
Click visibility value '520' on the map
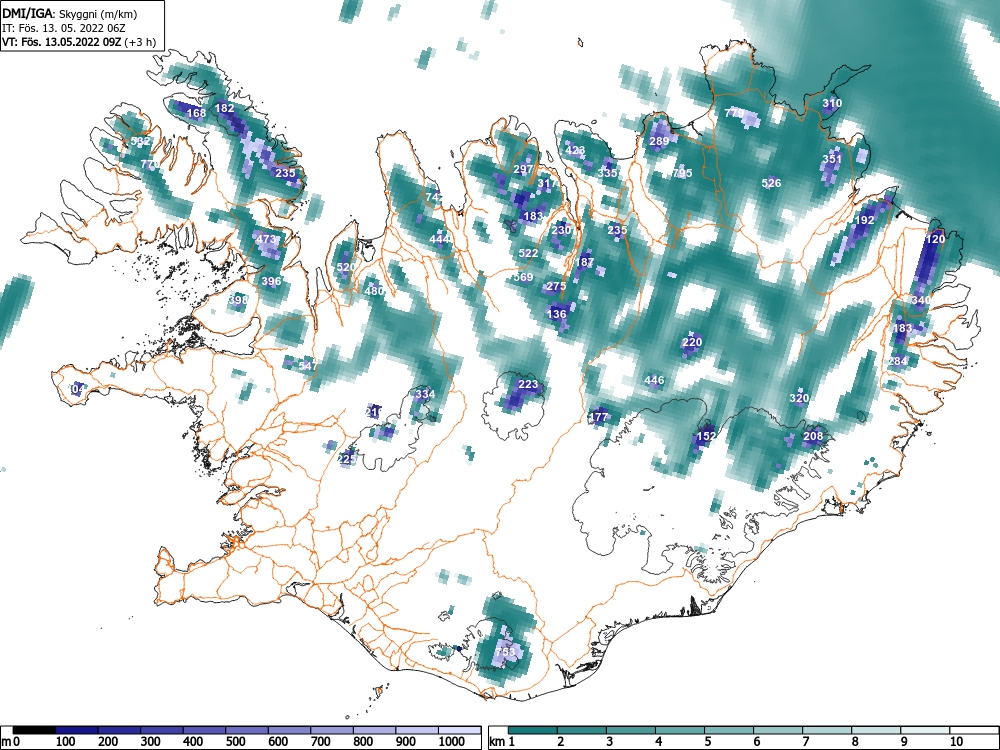pyautogui.click(x=346, y=267)
